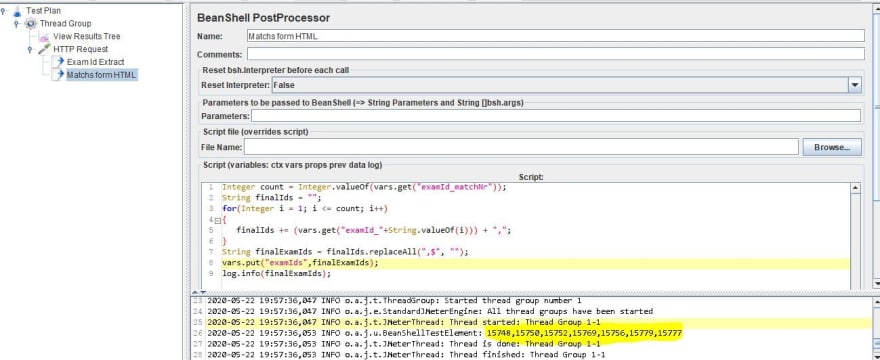The height and width of the screenshot is (360, 880).
Task: Click the Reset Interpreter dropdown arrow
Action: pos(855,85)
